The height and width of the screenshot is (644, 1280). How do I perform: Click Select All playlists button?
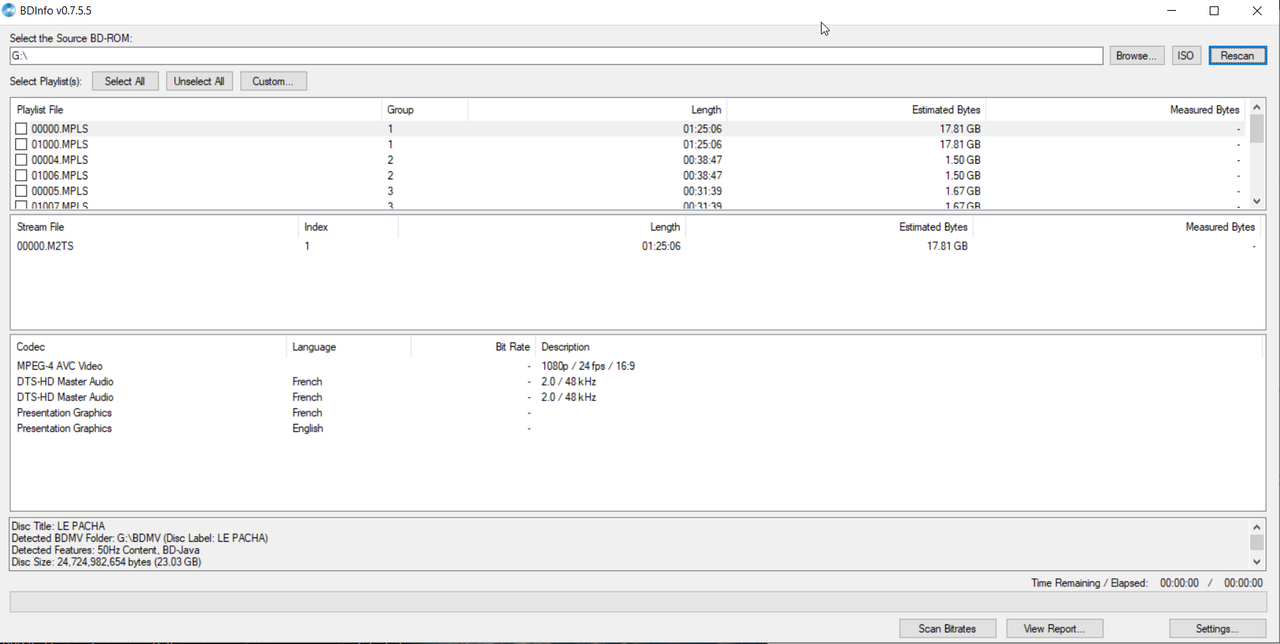point(125,81)
